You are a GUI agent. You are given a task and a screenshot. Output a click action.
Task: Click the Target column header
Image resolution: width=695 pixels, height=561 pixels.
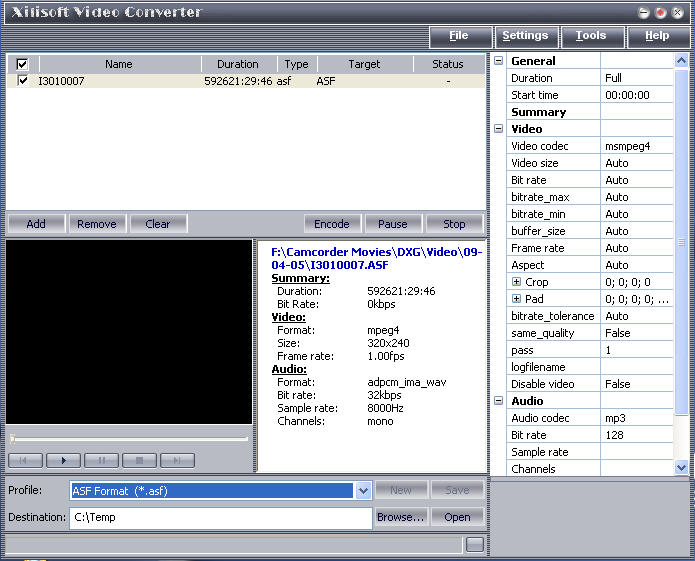[364, 64]
